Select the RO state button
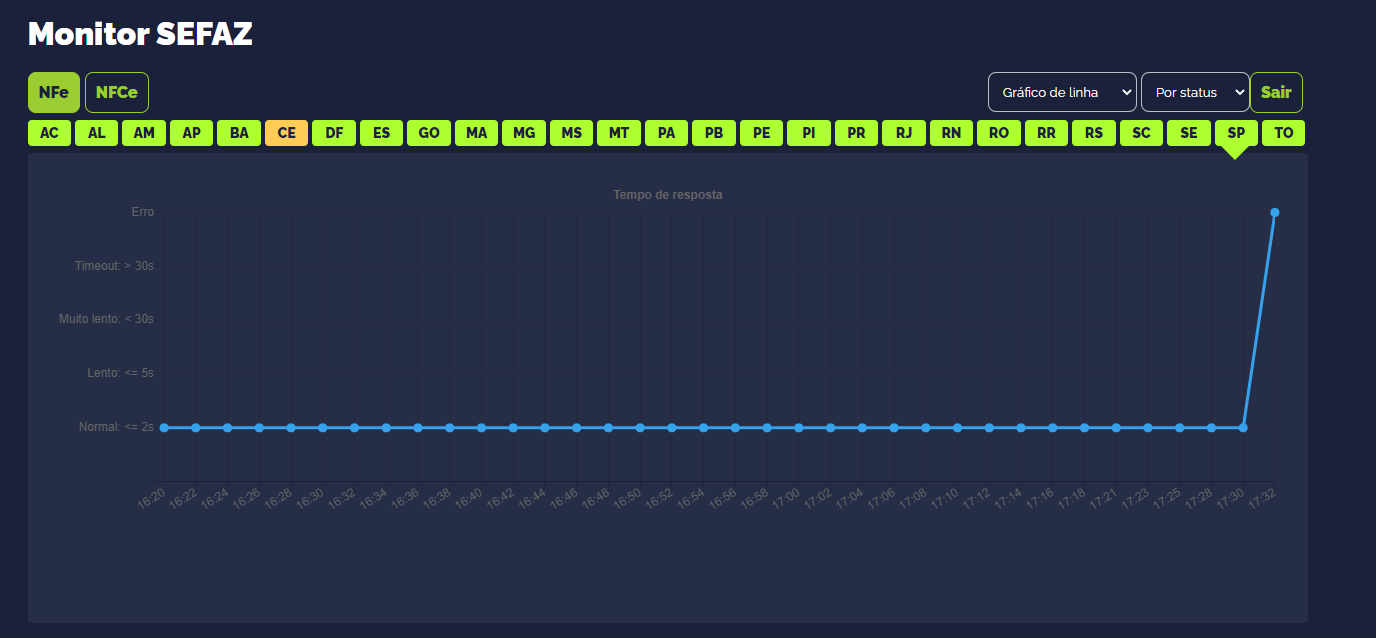The height and width of the screenshot is (638, 1376). tap(999, 133)
